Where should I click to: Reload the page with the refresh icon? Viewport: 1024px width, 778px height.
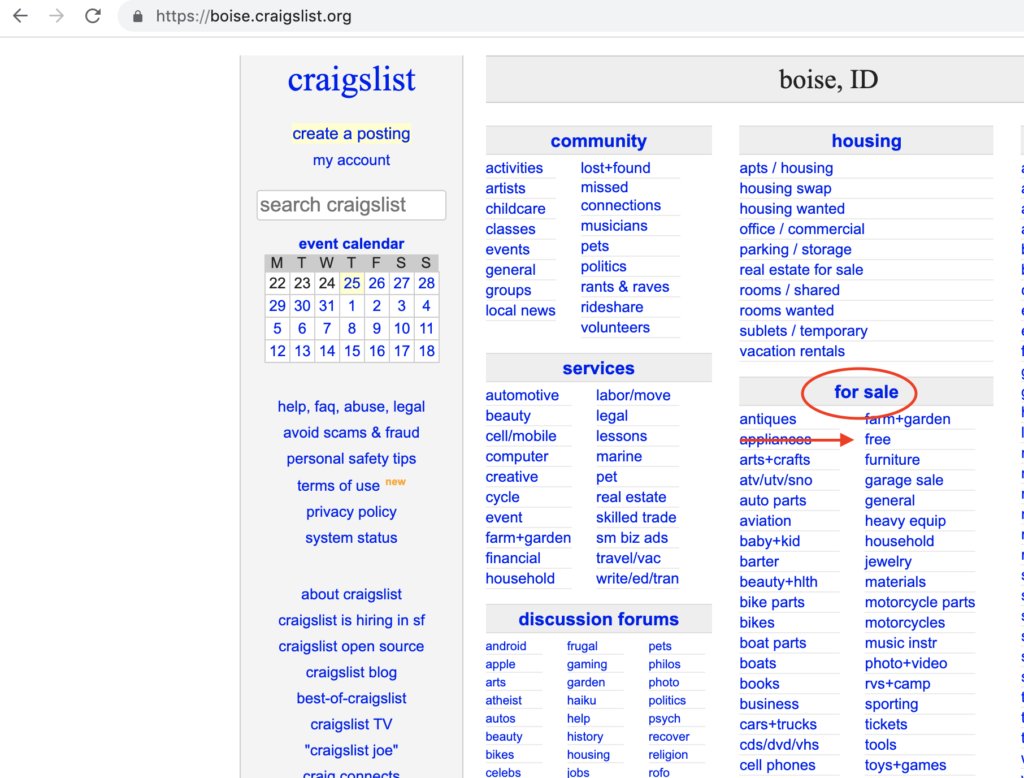click(x=93, y=16)
